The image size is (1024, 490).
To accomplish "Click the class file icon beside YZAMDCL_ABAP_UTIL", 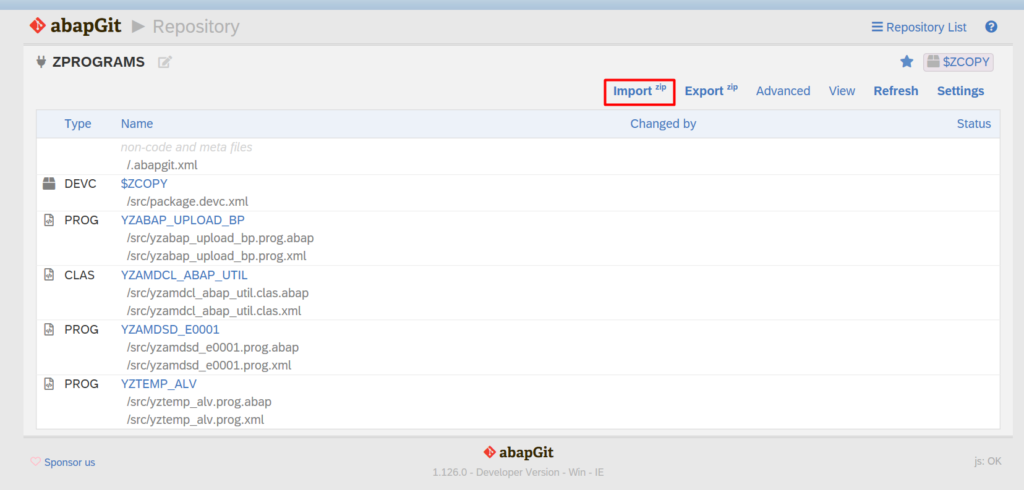I will click(48, 275).
